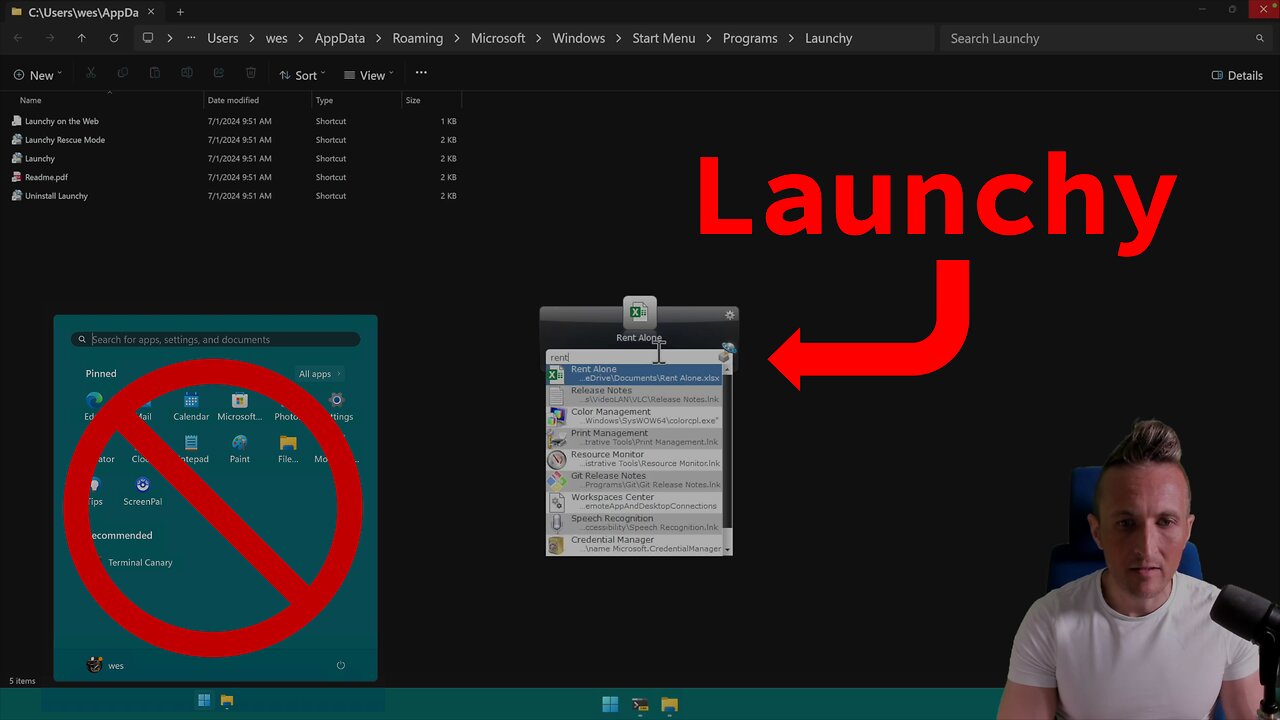Open All apps in Start menu

320,374
